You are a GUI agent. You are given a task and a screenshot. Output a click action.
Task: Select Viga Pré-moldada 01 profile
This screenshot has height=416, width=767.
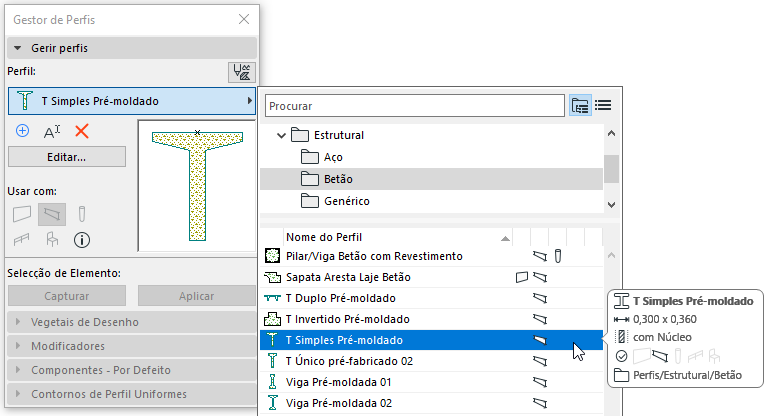point(432,382)
